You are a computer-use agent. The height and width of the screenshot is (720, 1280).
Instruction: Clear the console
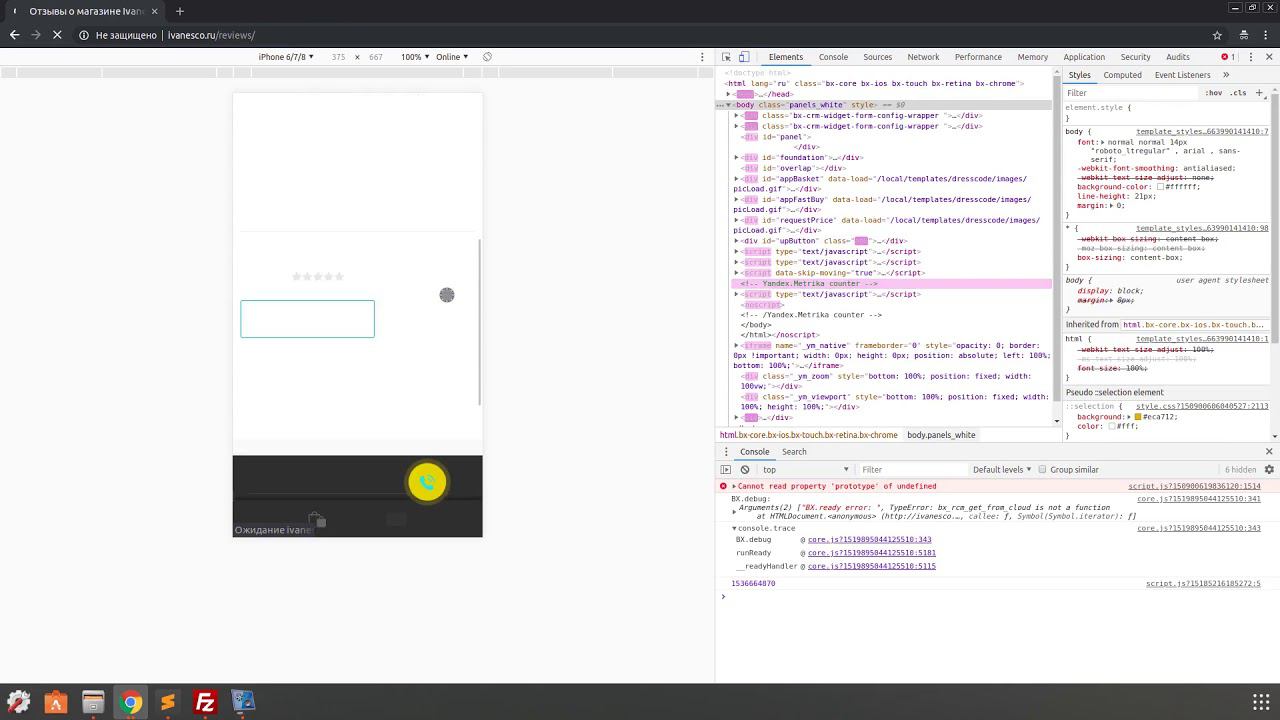coord(745,469)
